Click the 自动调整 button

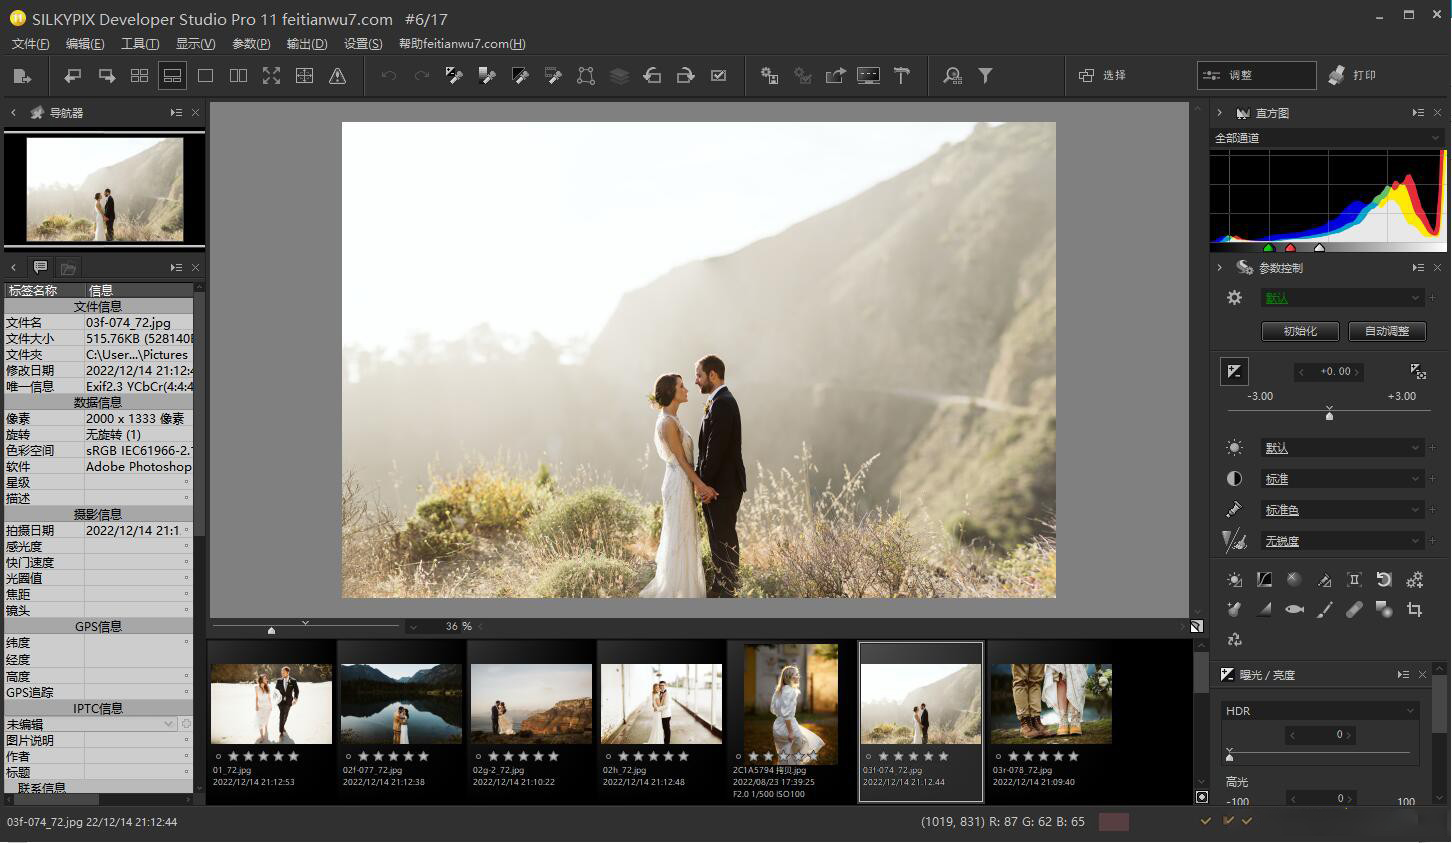pyautogui.click(x=1387, y=331)
